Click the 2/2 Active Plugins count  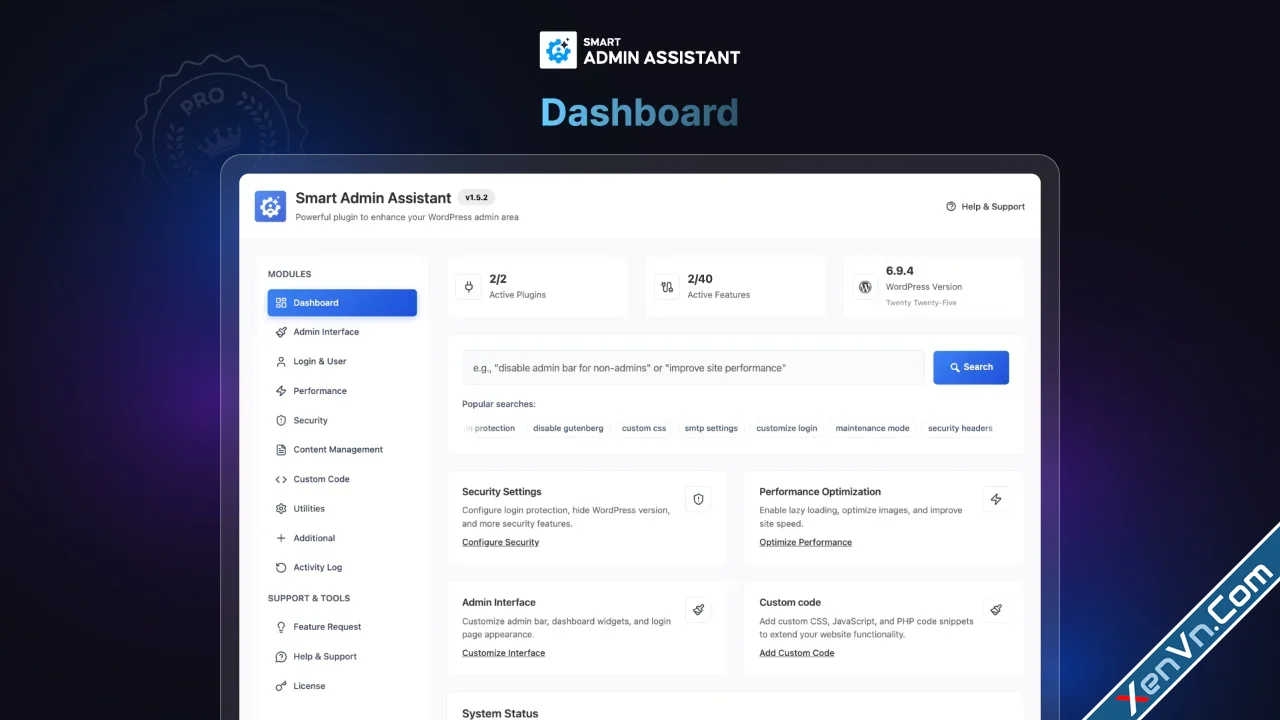498,279
